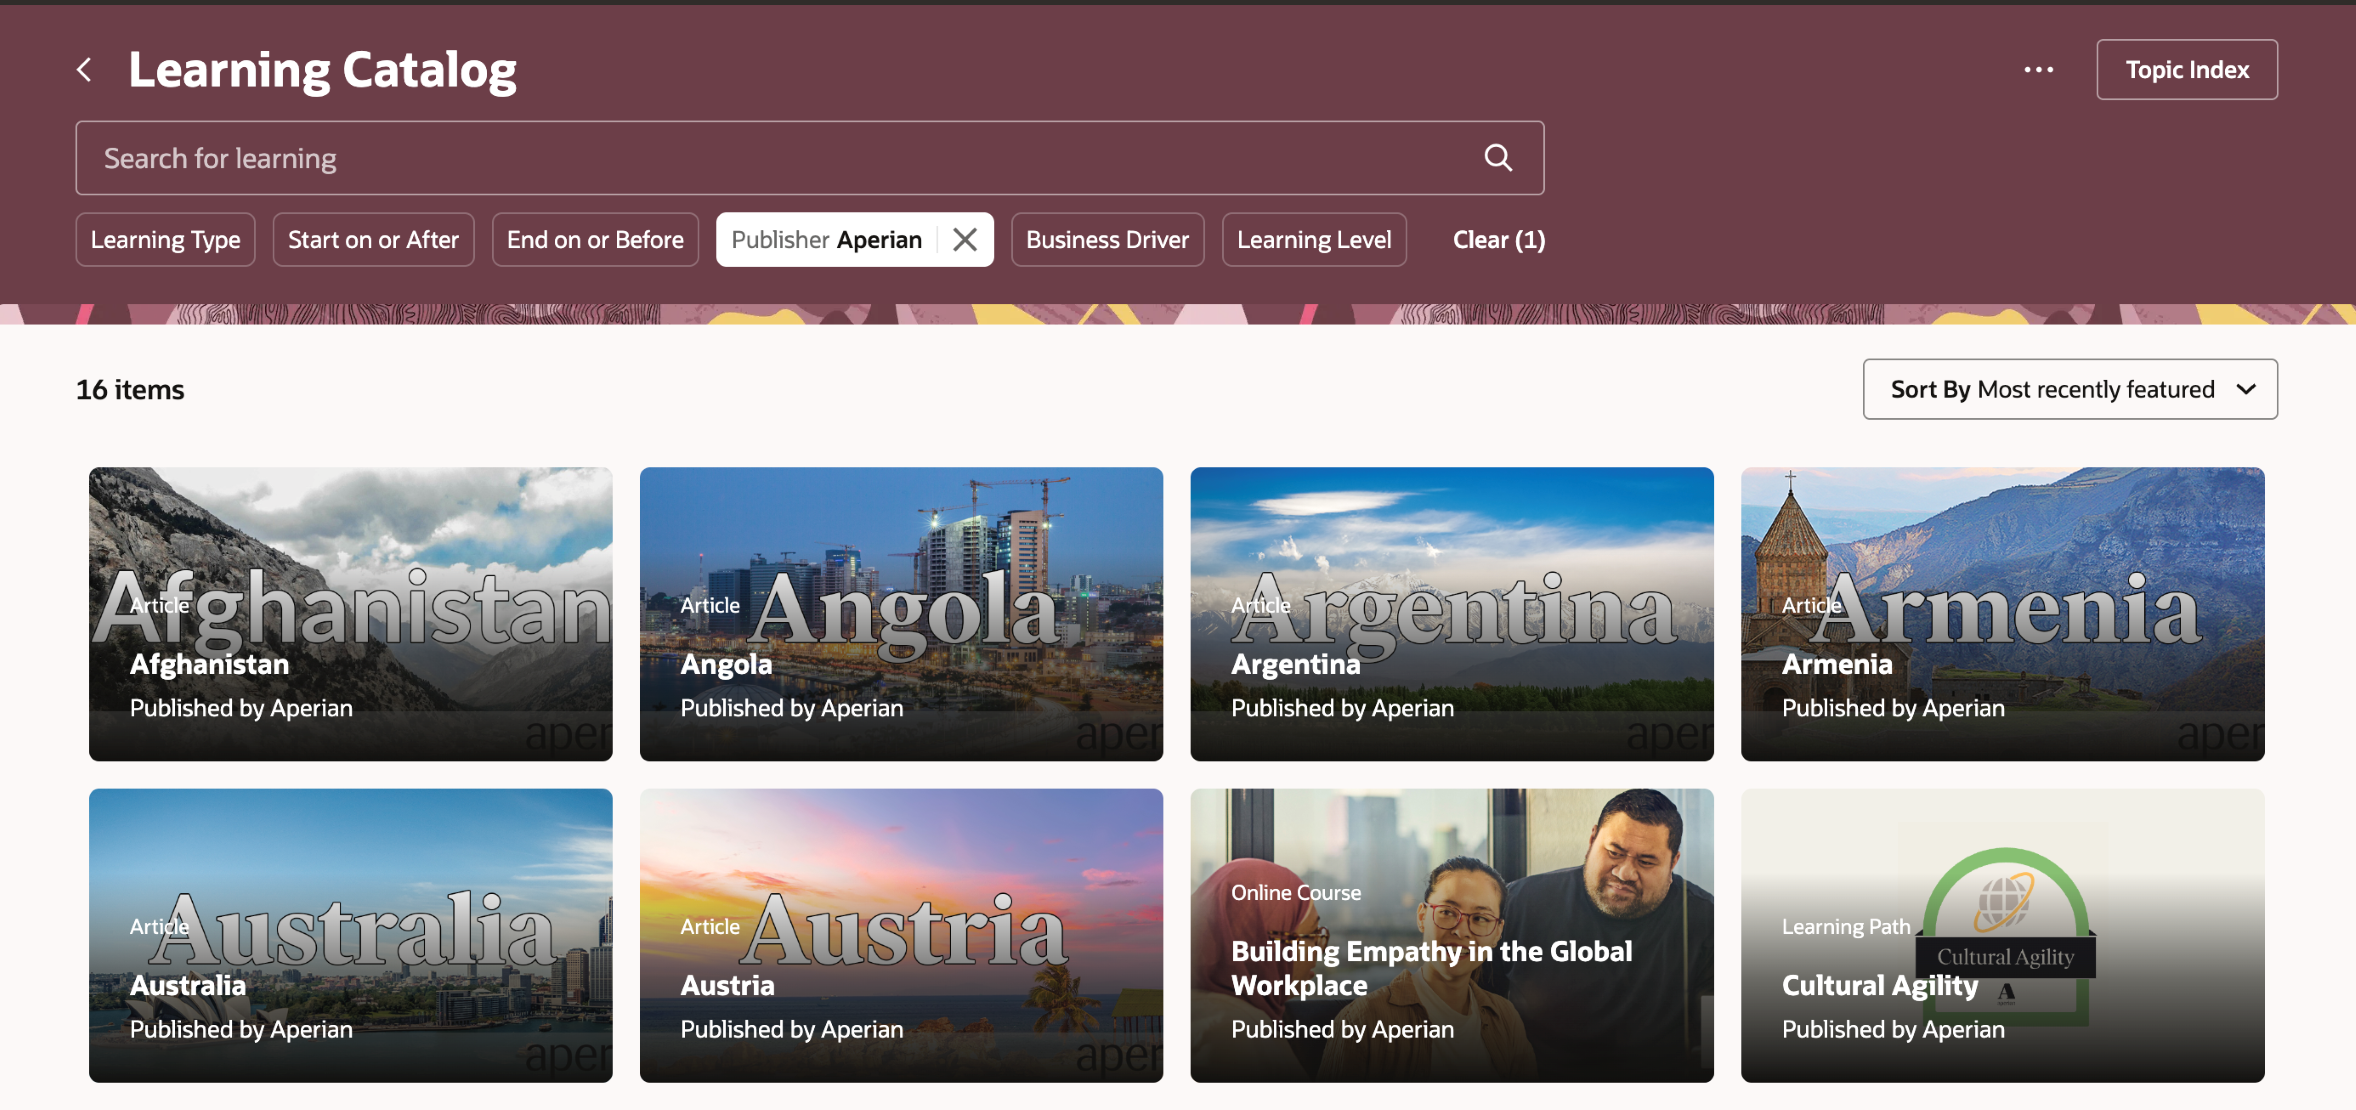Open Building Empathy in the Global Workplace course
Screen dimensions: 2356x1110
point(1451,935)
